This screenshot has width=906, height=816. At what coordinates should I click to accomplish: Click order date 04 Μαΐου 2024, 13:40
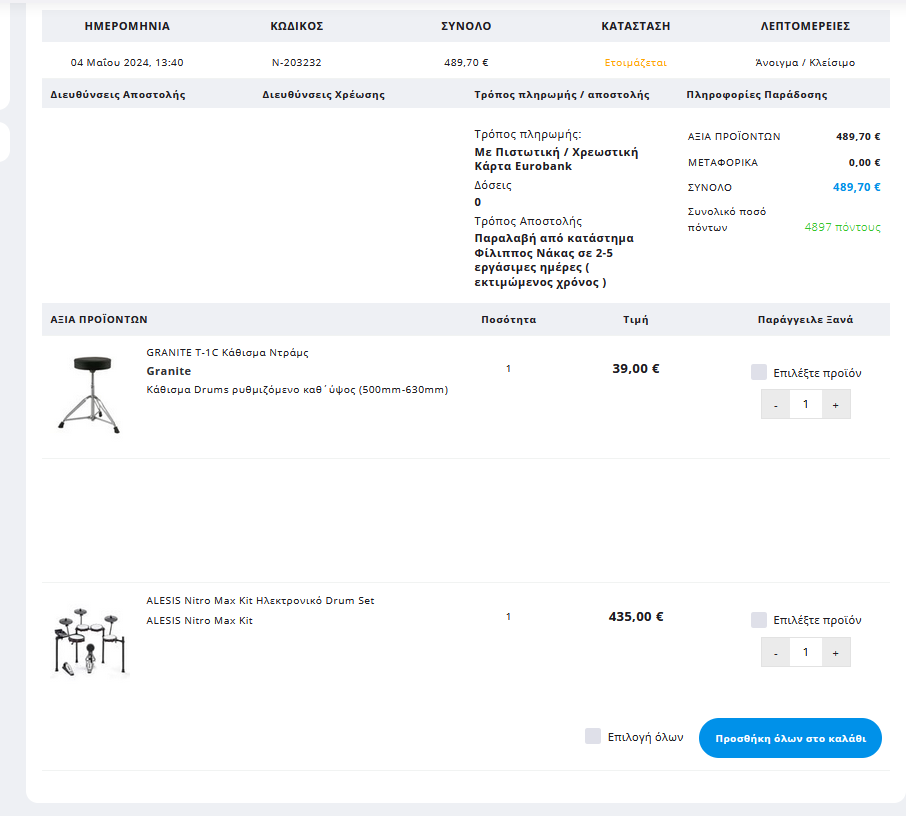[x=127, y=62]
